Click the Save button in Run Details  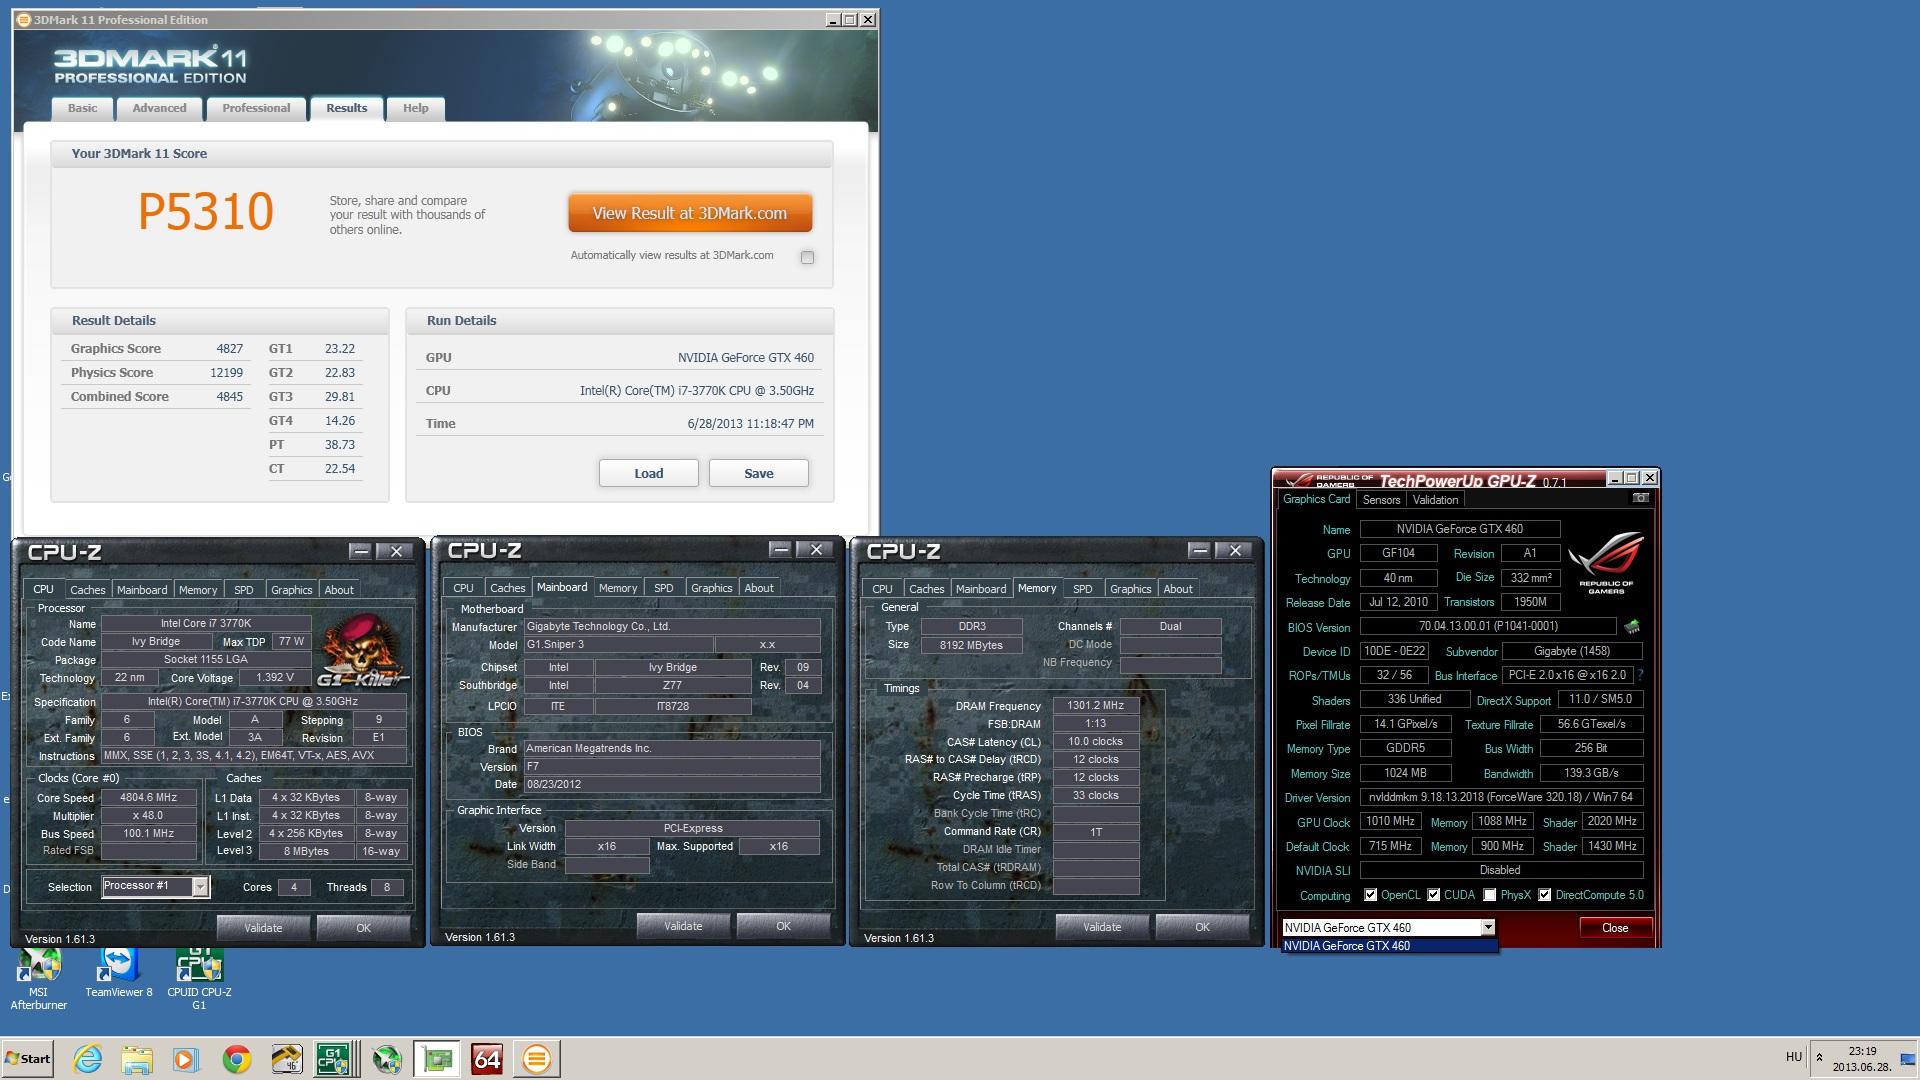758,473
